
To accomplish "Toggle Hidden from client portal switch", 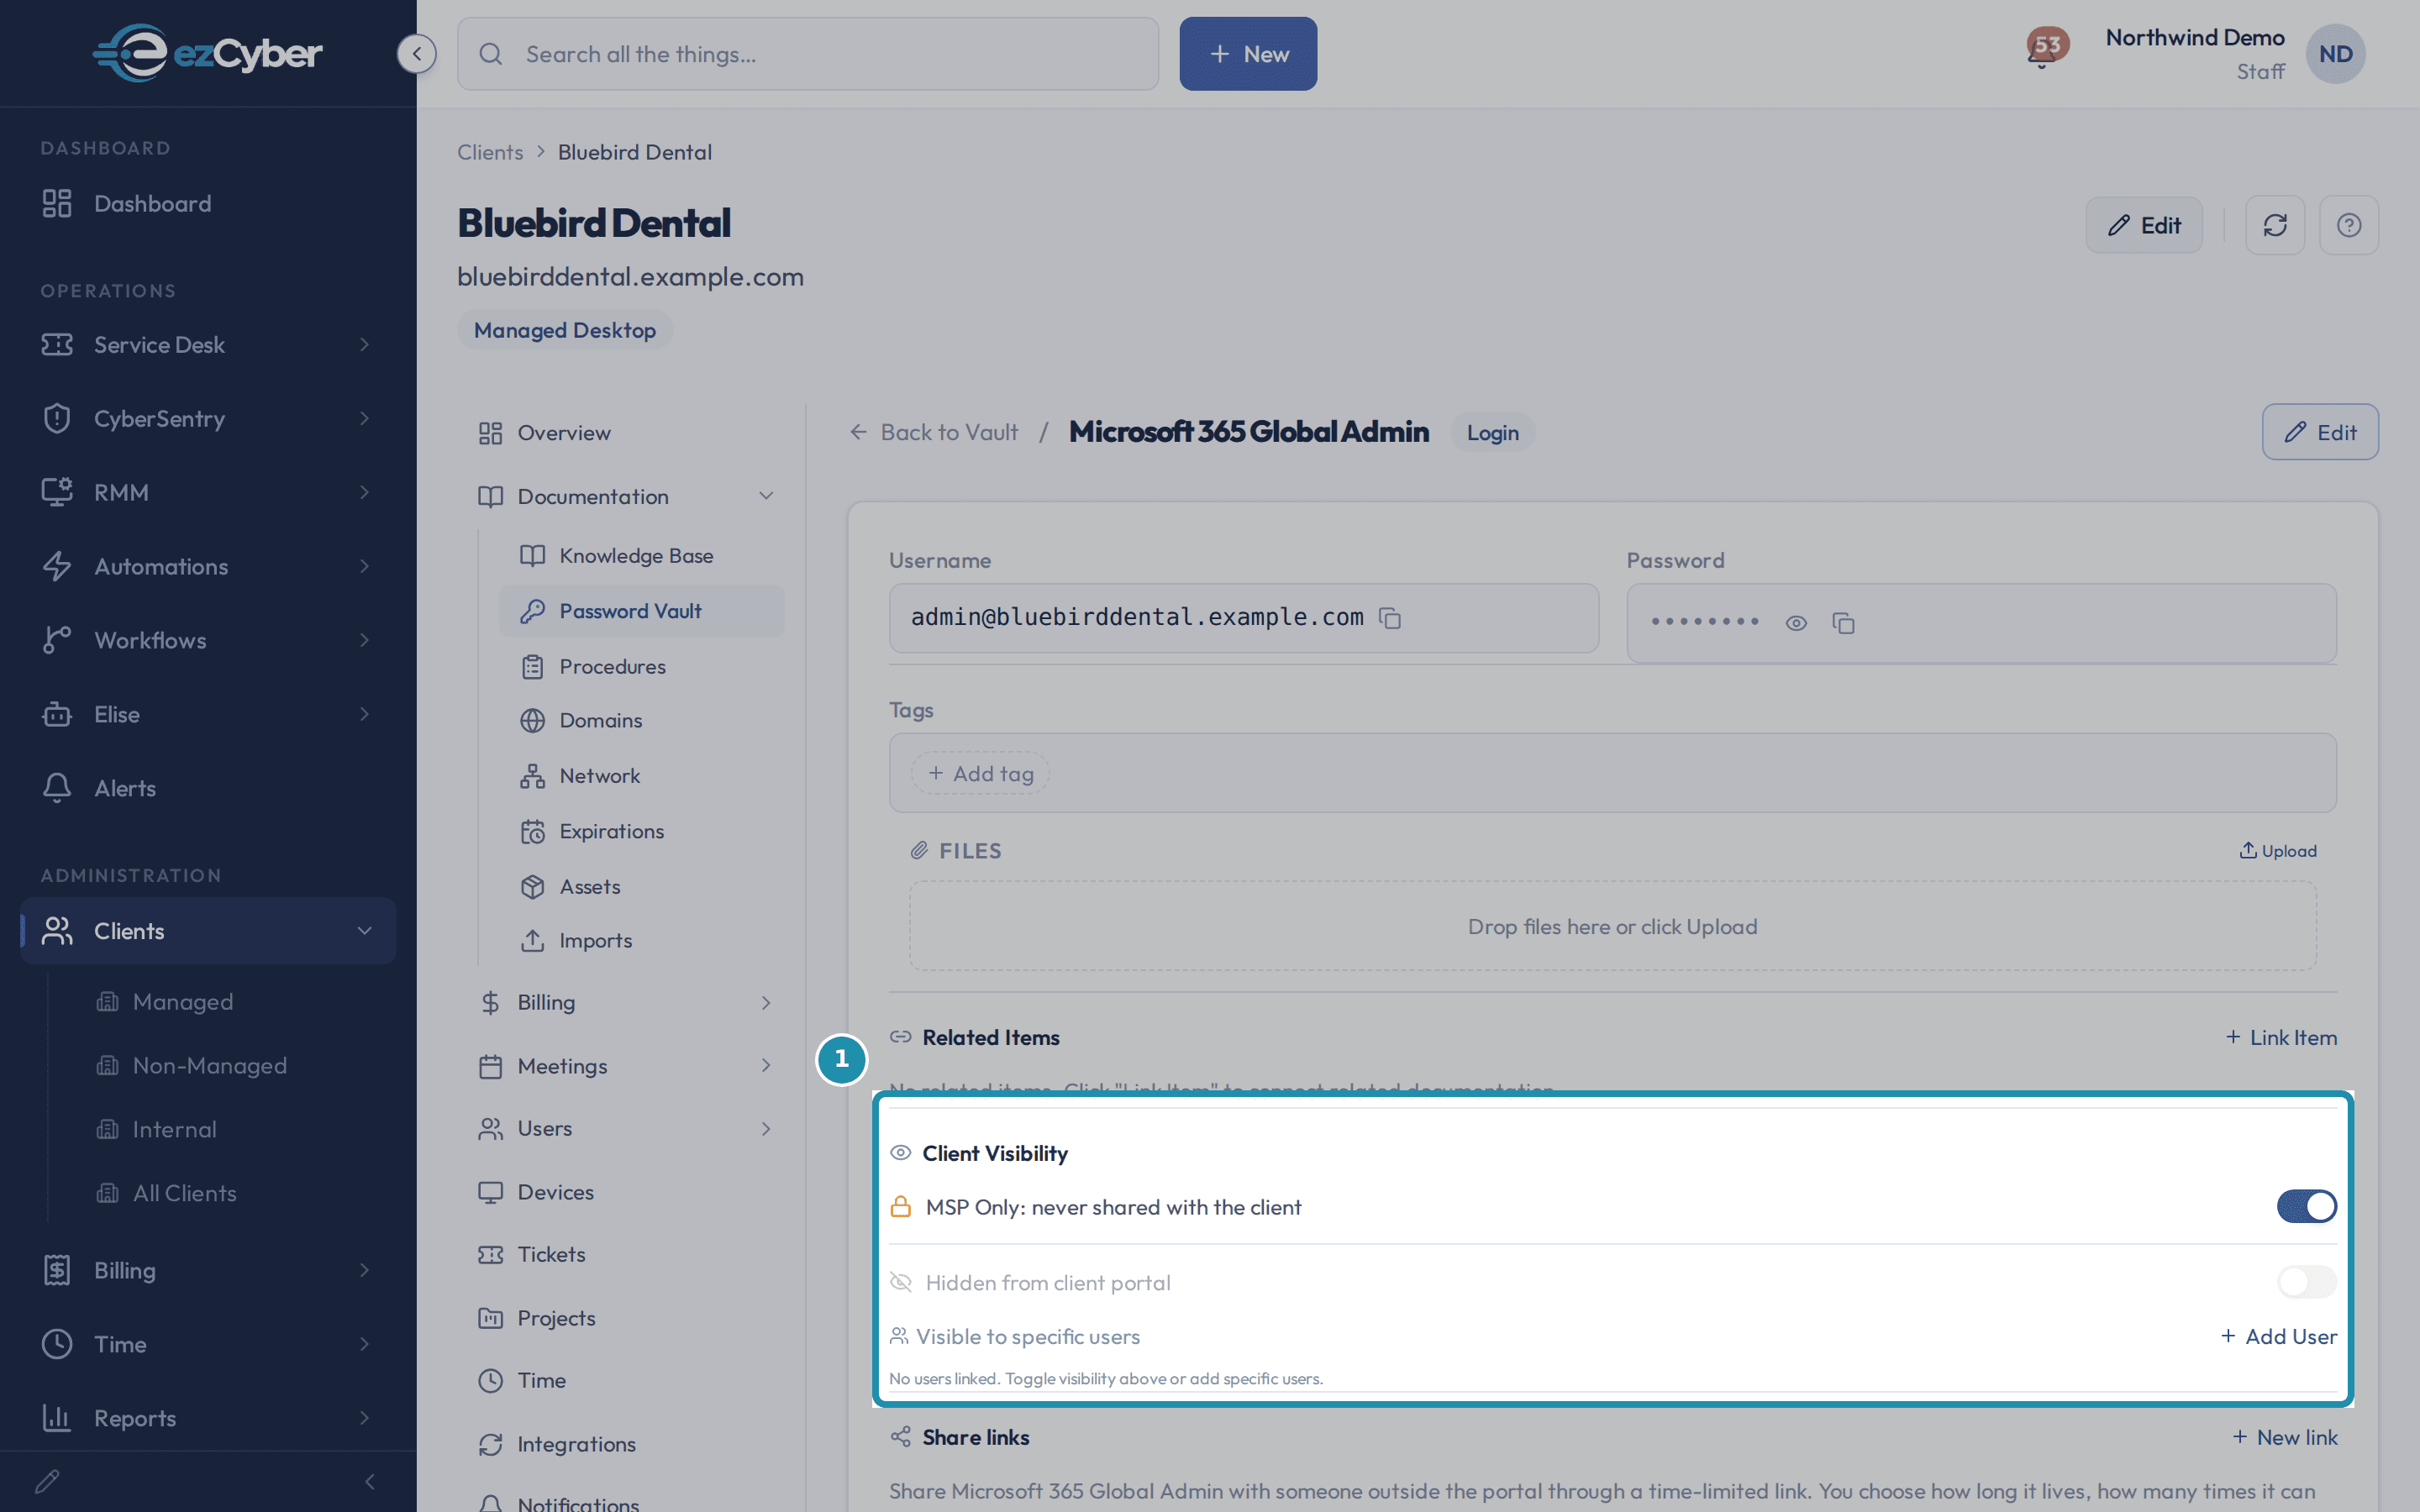I will click(x=2307, y=1282).
